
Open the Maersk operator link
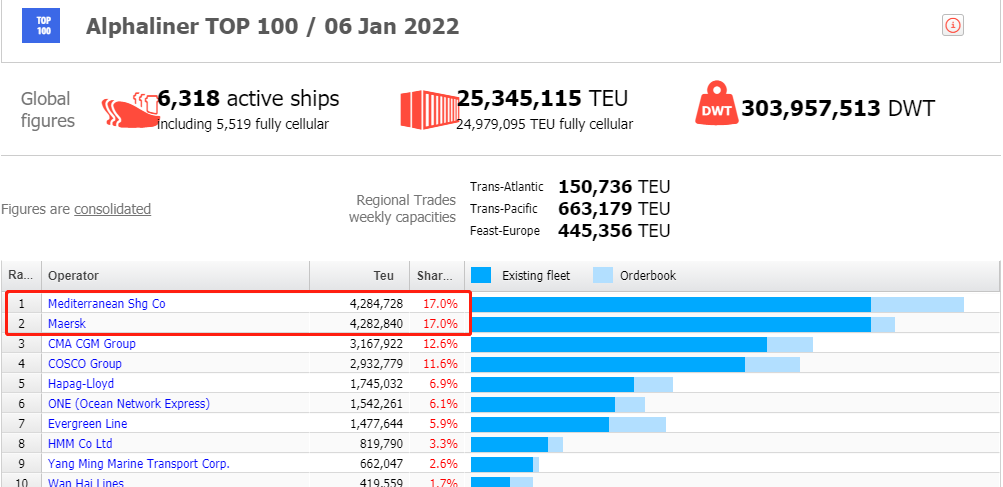tap(67, 324)
